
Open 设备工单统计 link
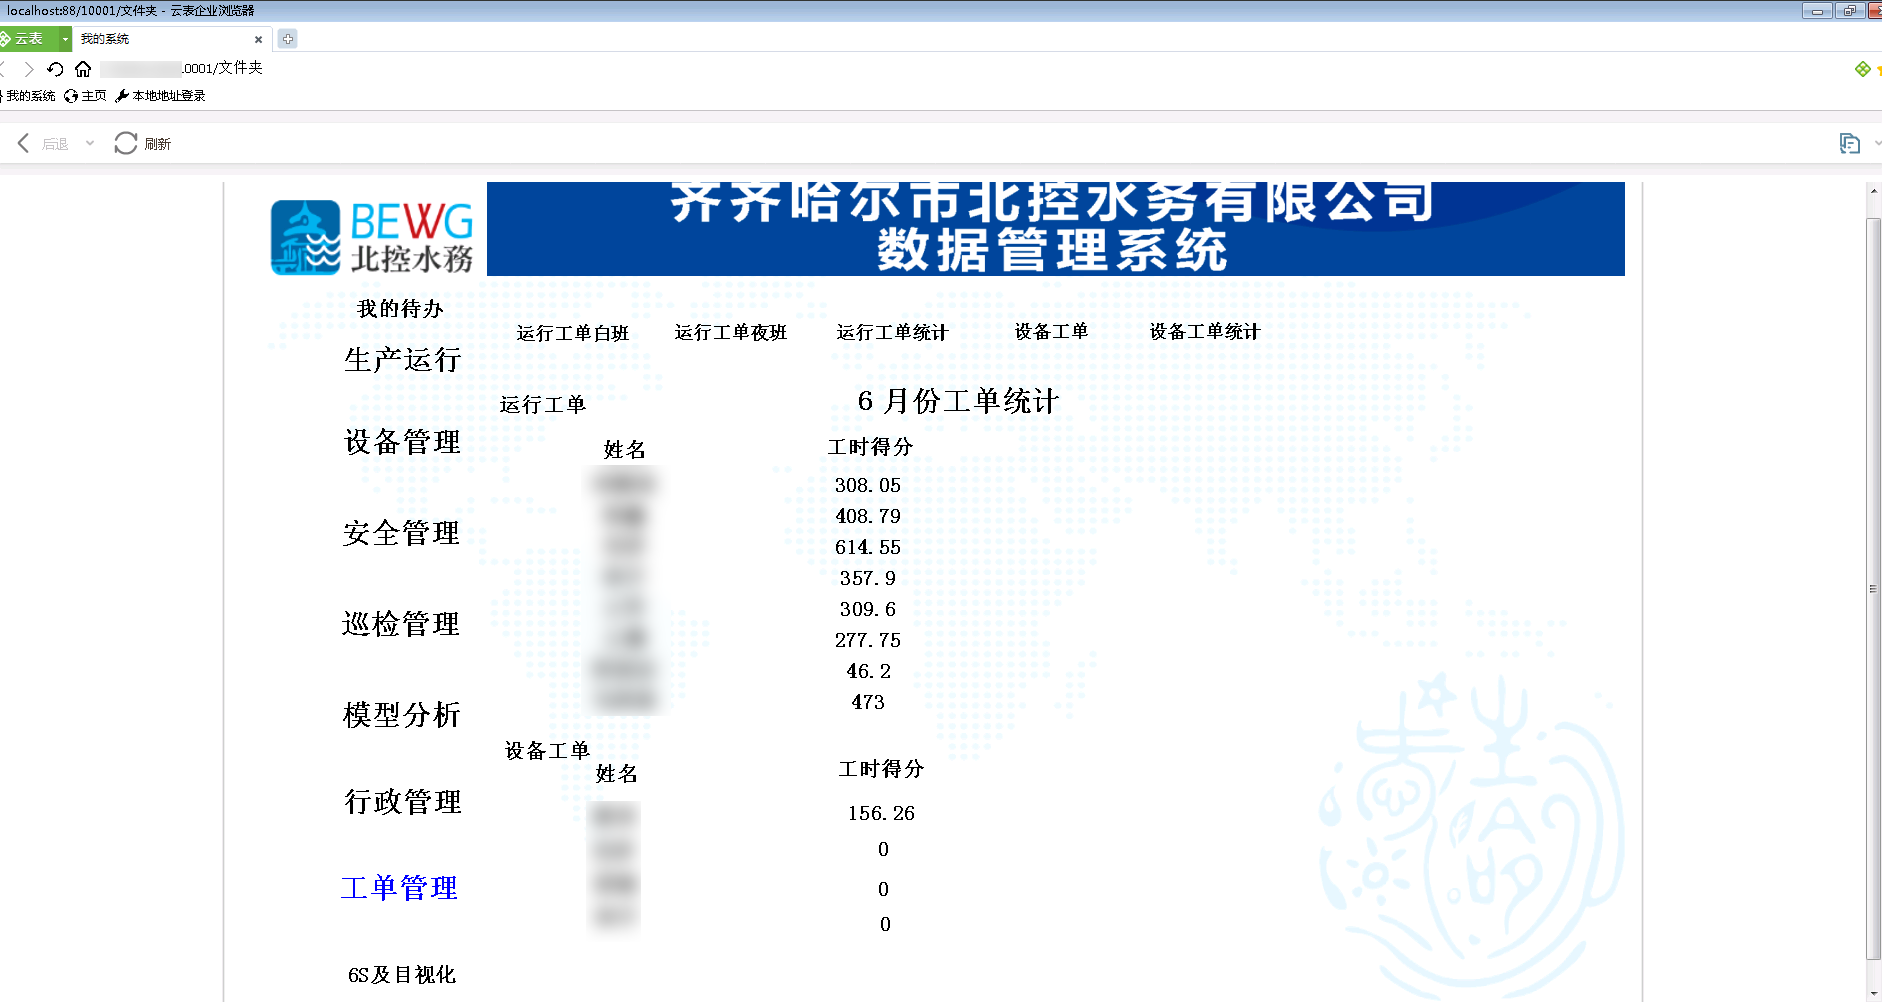[1205, 331]
